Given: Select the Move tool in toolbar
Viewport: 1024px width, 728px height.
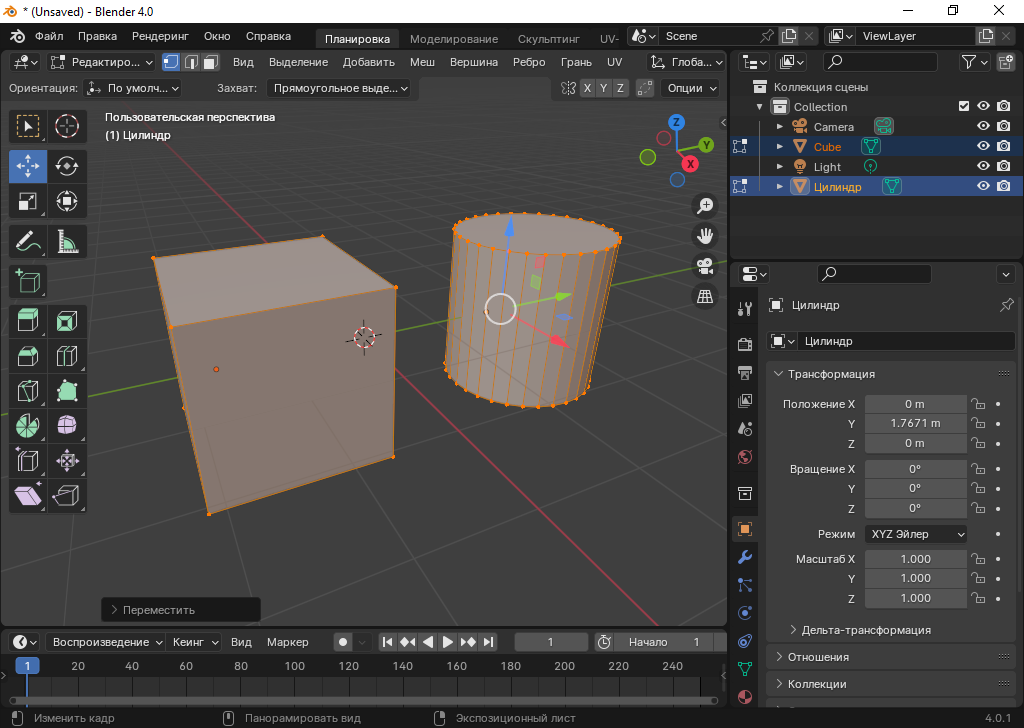Looking at the screenshot, I should [28, 166].
